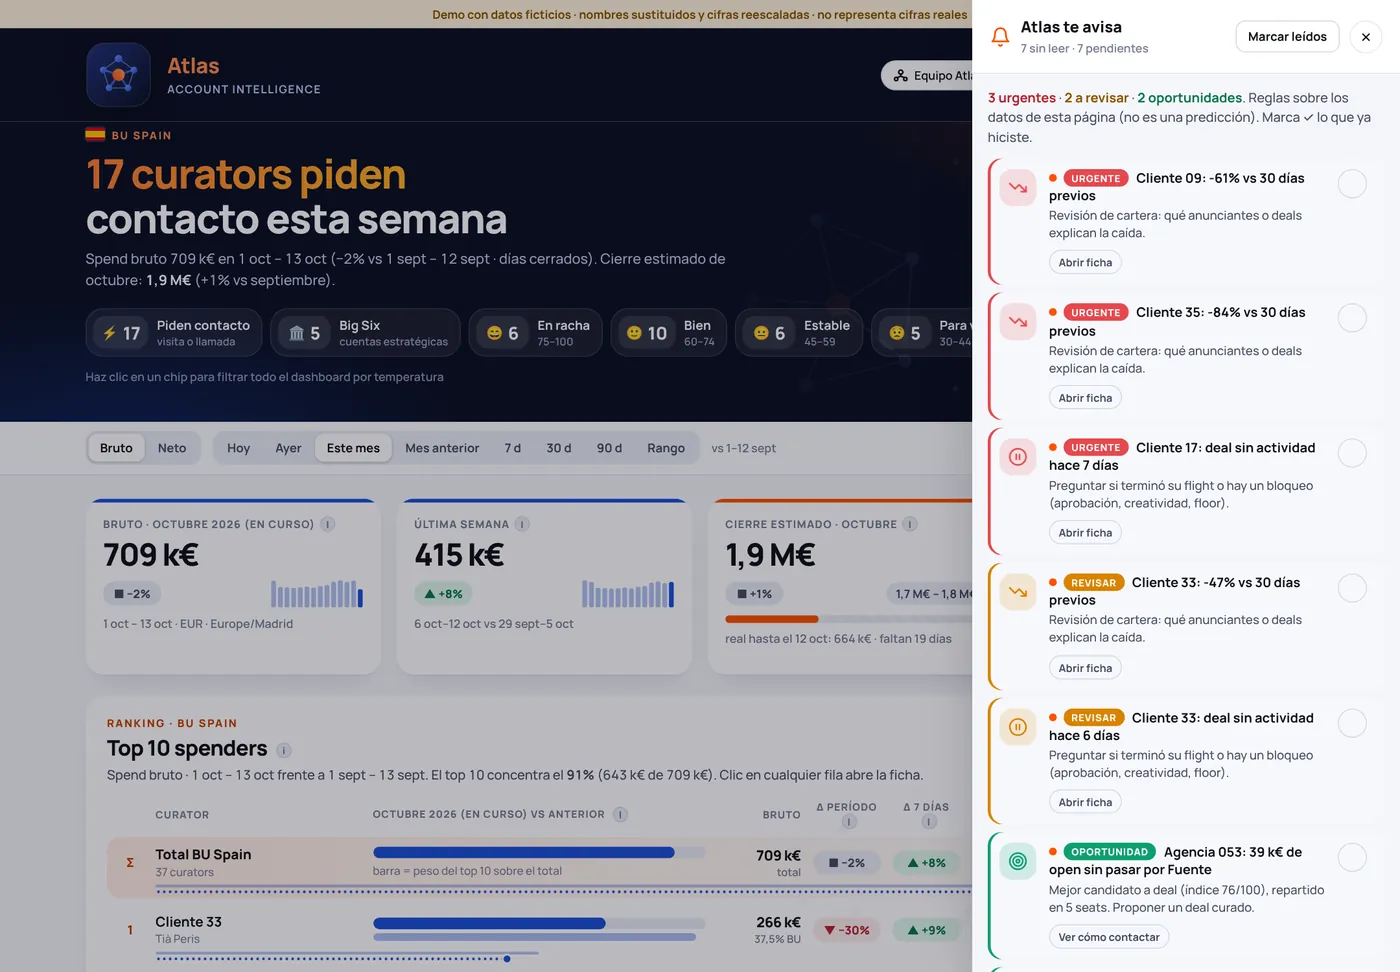Filter dashboard by En racha chip
The width and height of the screenshot is (1400, 972).
click(x=535, y=333)
